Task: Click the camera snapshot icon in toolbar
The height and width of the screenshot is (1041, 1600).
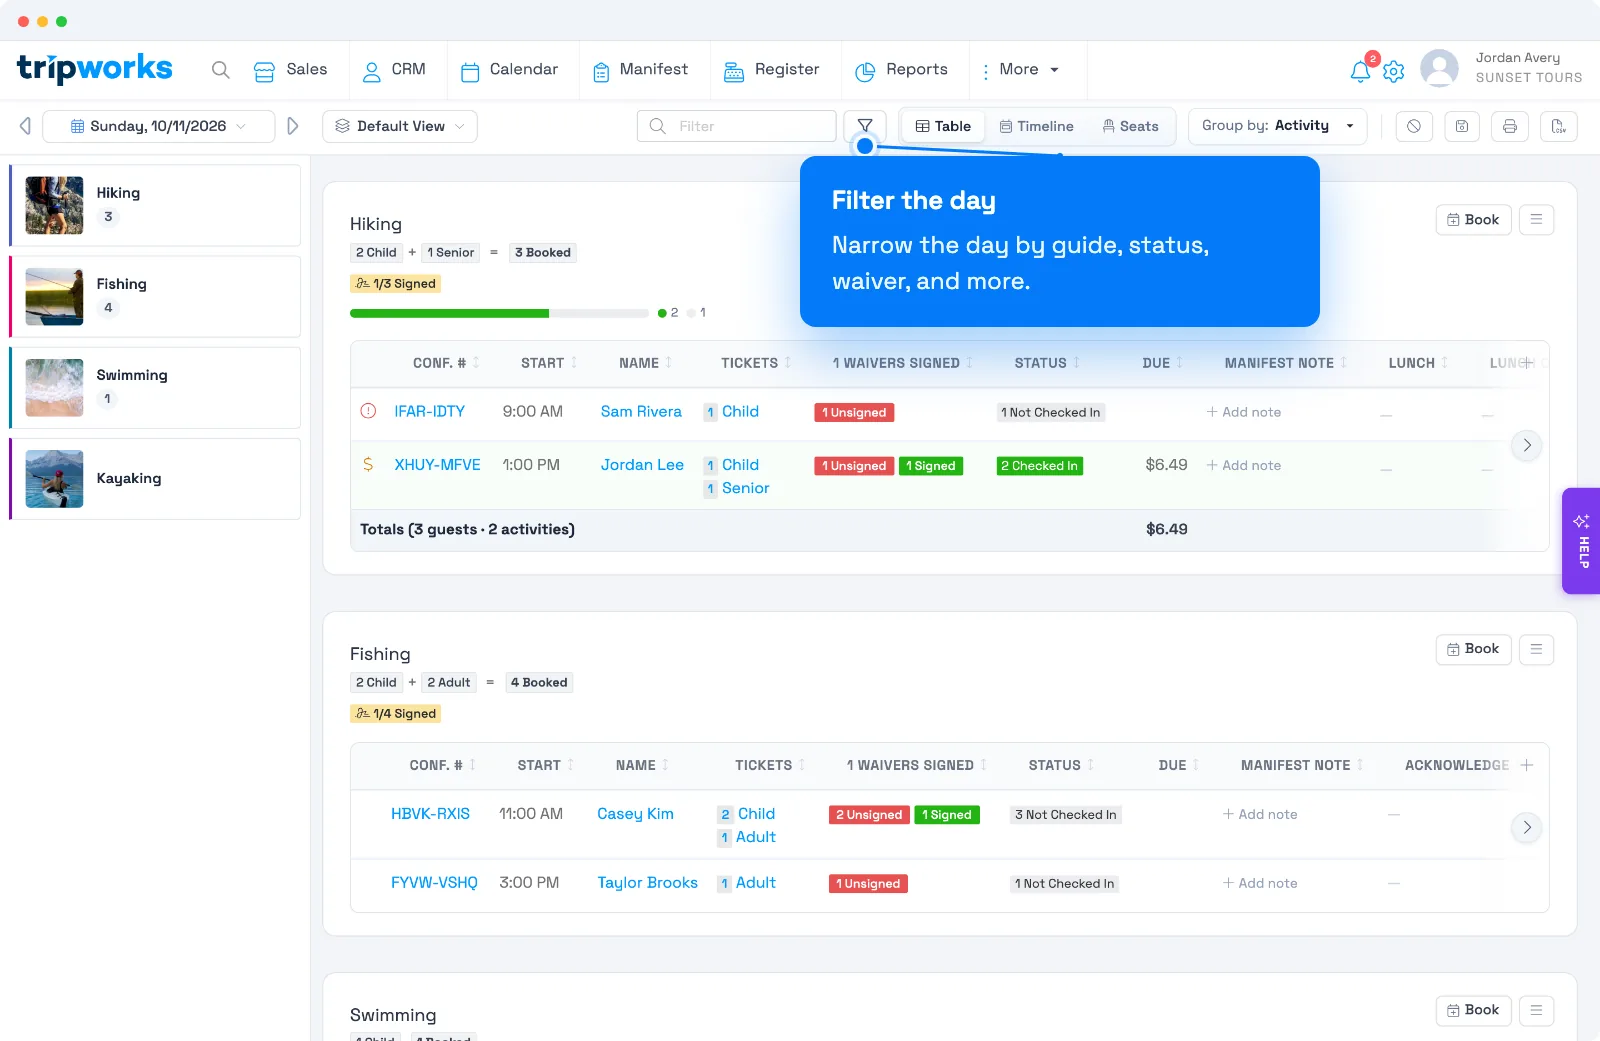Action: tap(1462, 126)
